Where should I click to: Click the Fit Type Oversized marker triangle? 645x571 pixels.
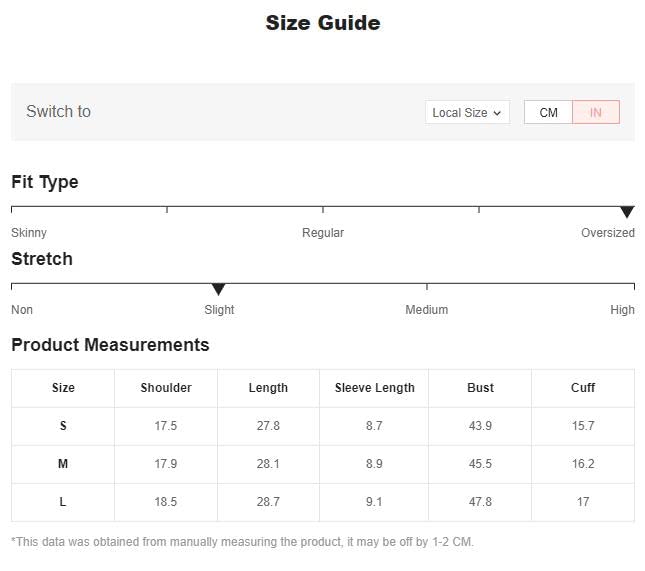(627, 212)
